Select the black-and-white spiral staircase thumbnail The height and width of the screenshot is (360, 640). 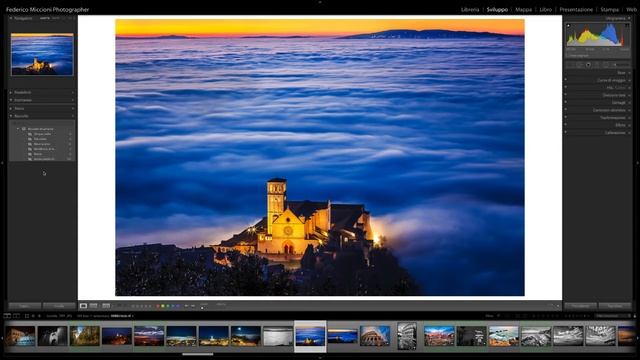[407, 336]
